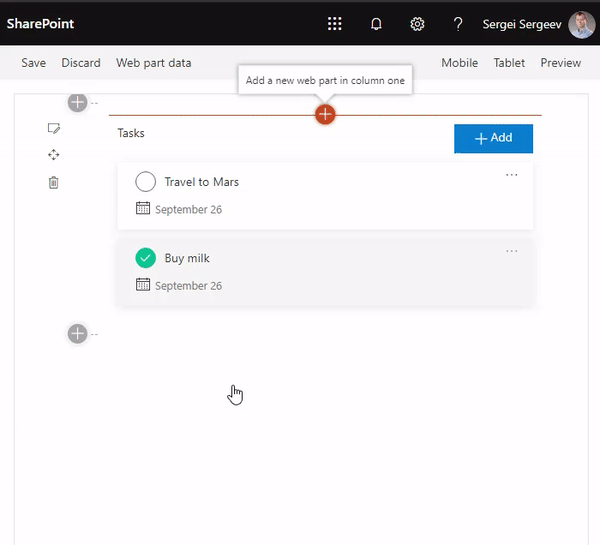600x545 pixels.
Task: Open more options for Travel to Mars
Action: 512,175
